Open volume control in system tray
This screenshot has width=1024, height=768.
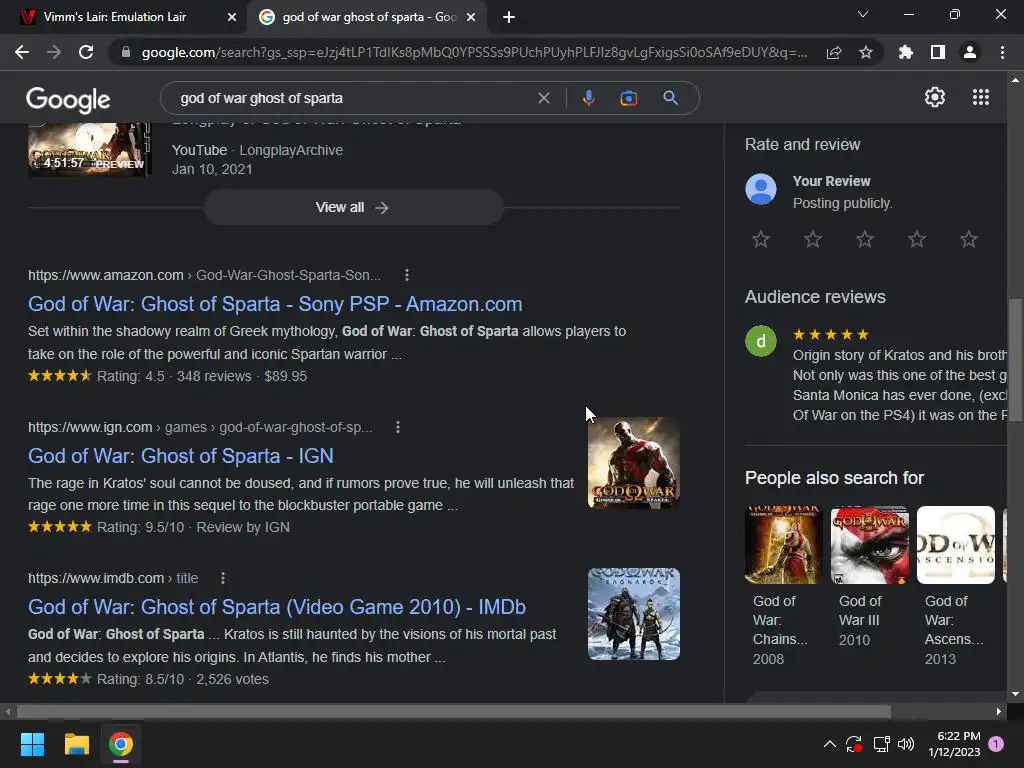click(906, 744)
